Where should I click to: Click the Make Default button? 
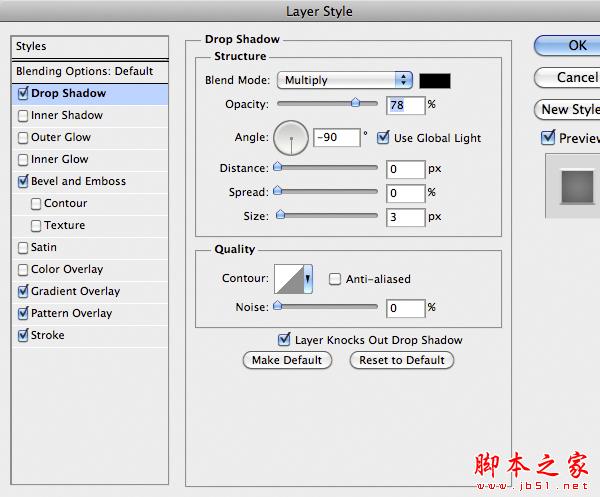(287, 360)
